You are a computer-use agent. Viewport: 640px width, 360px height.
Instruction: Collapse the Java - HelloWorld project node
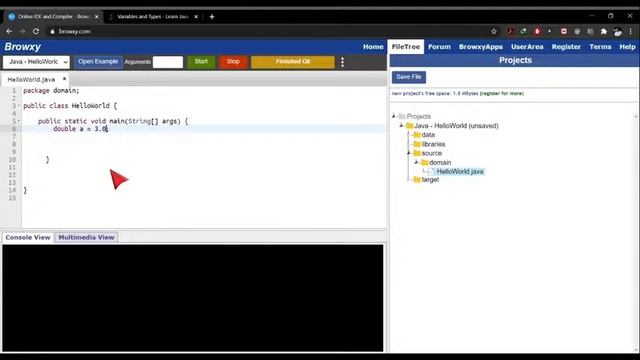click(401, 126)
